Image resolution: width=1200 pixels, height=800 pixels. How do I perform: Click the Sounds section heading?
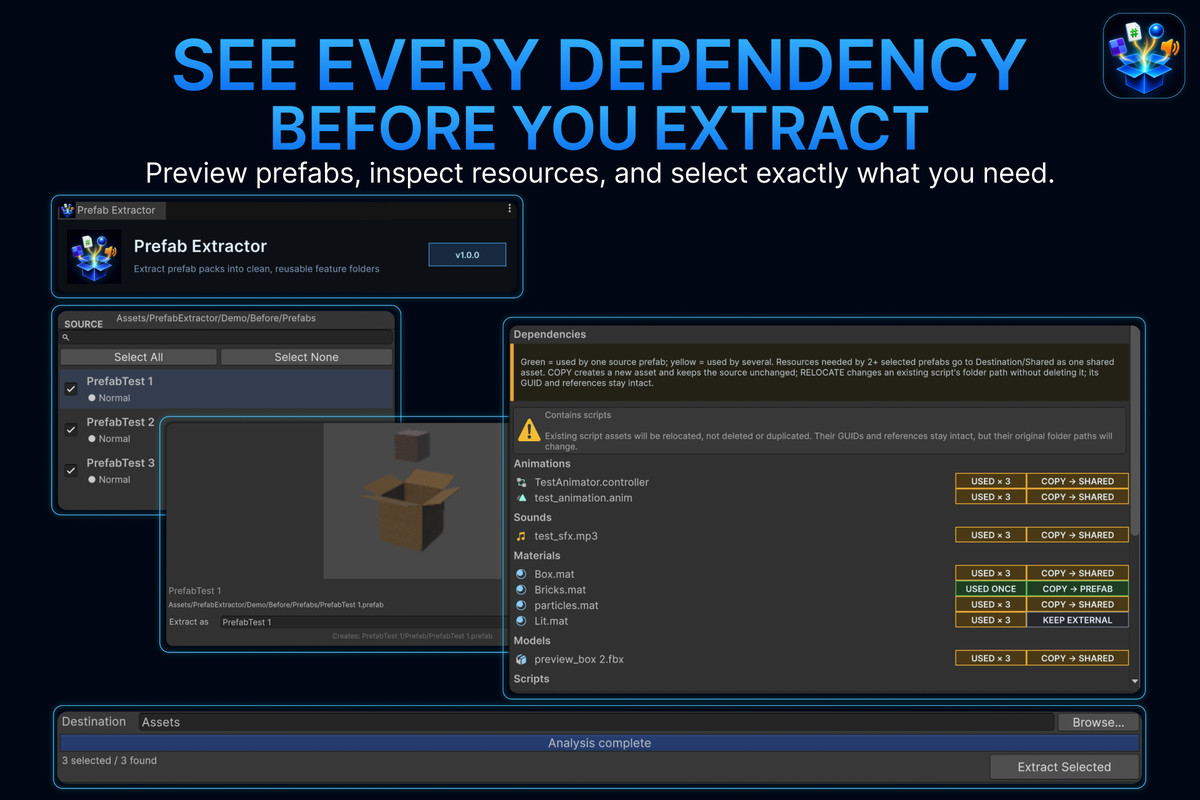[x=533, y=518]
